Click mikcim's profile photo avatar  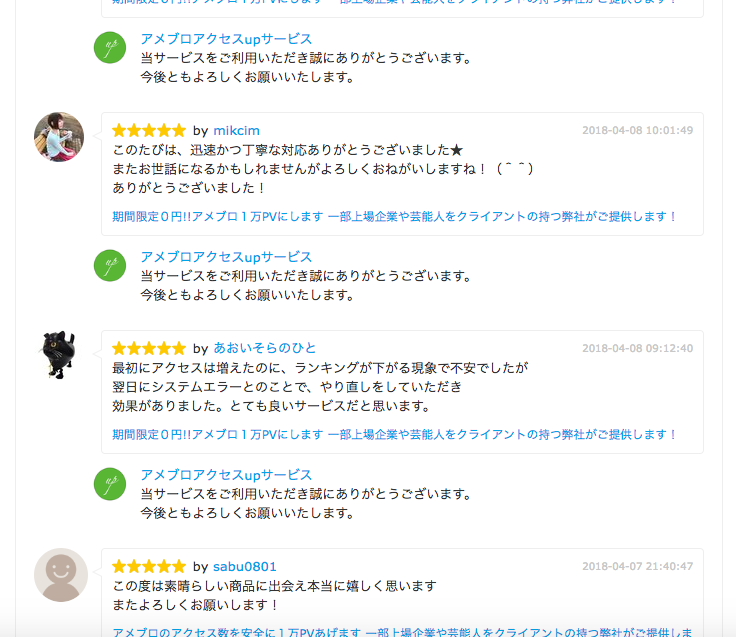click(x=59, y=137)
